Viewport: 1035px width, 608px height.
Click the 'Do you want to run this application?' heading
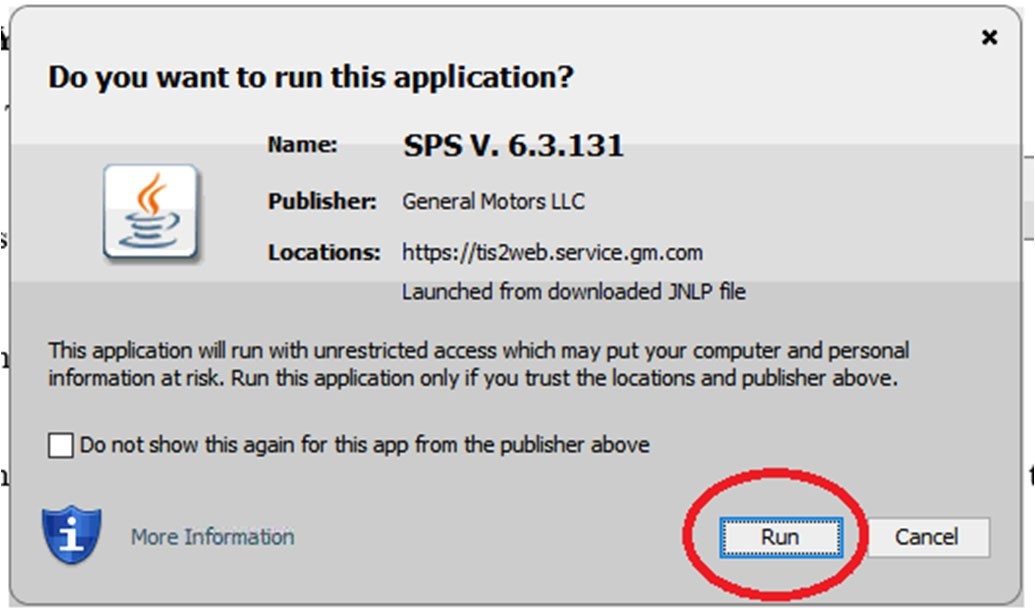pos(311,77)
